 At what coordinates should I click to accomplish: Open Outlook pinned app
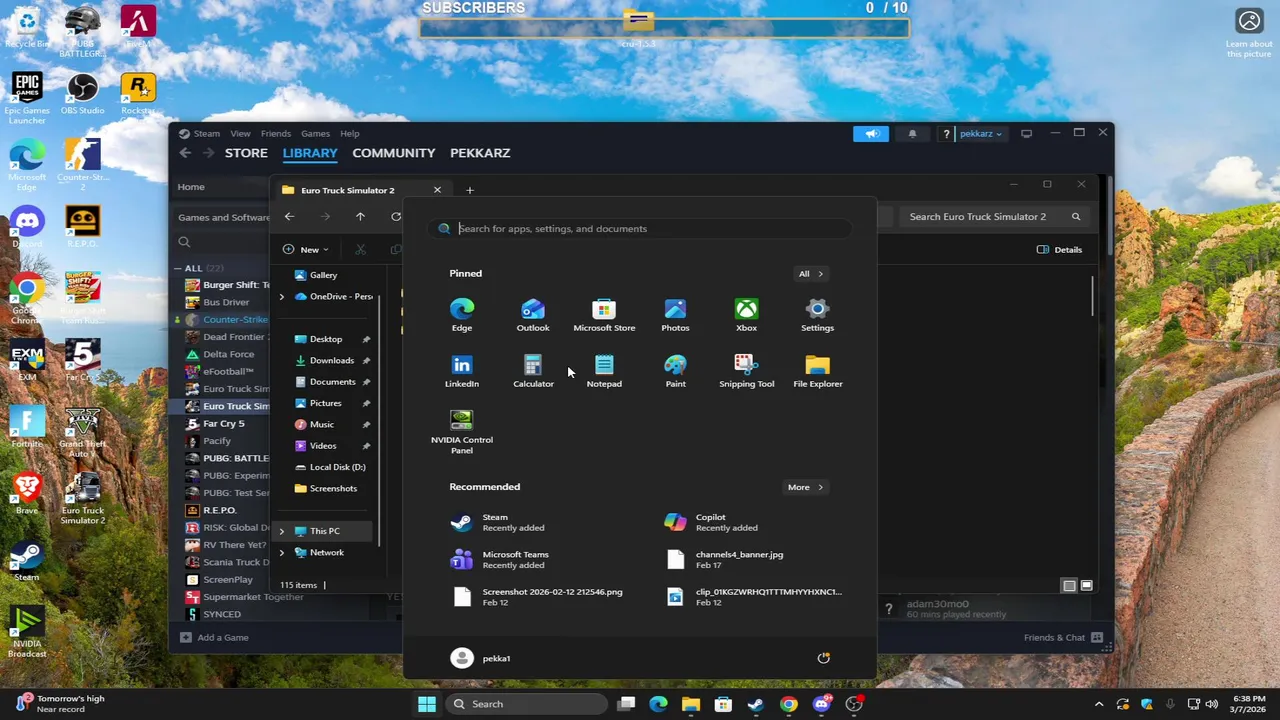[x=533, y=315]
